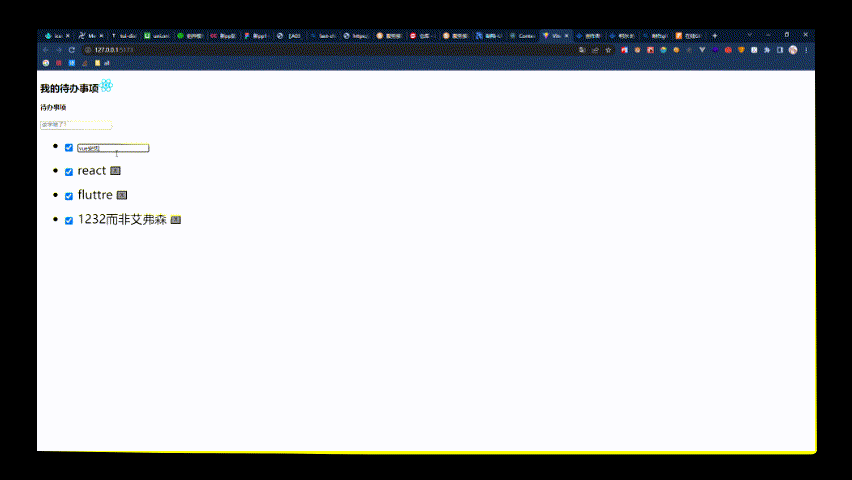Screen dimensions: 852x480
Task: Click the delete icon next to react
Action: (x=115, y=171)
